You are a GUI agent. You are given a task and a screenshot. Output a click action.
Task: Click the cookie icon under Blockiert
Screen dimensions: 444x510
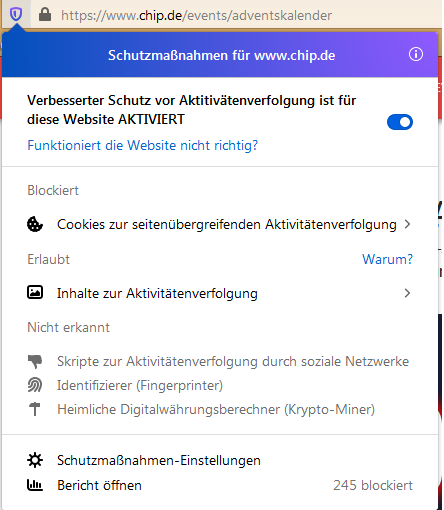[x=35, y=224]
